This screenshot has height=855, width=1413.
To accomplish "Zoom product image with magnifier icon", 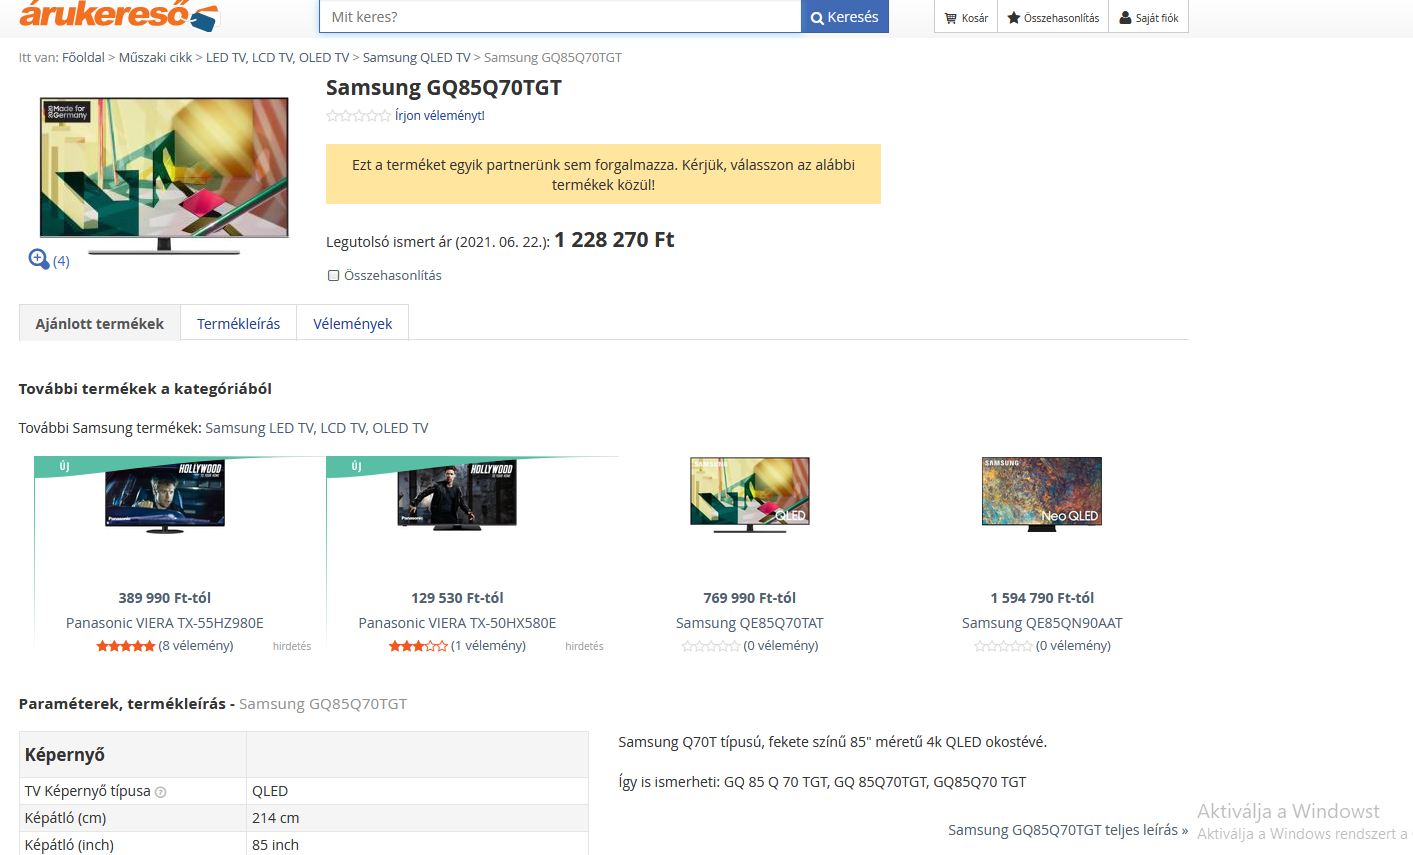I will [x=39, y=259].
